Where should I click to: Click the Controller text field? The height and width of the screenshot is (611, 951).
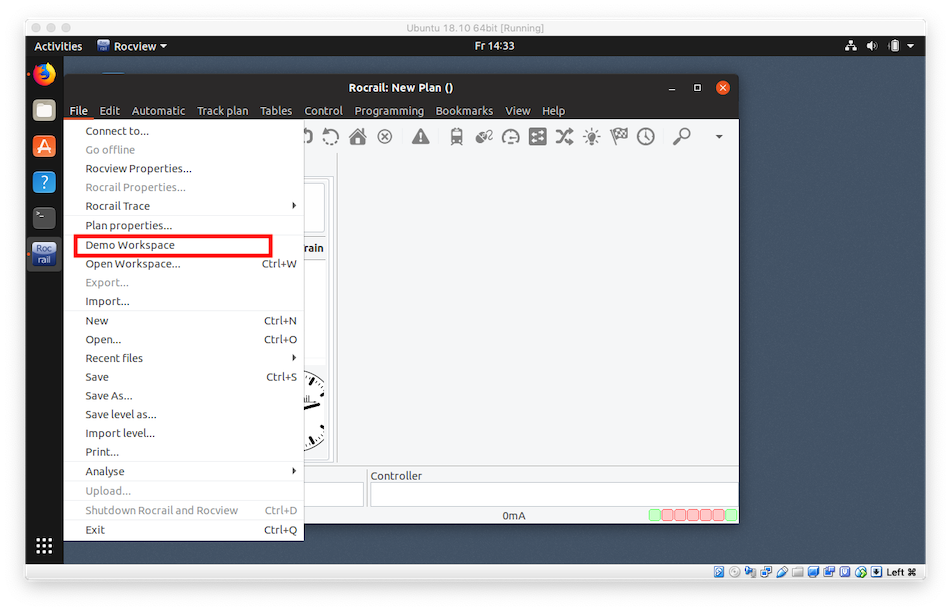pos(553,494)
